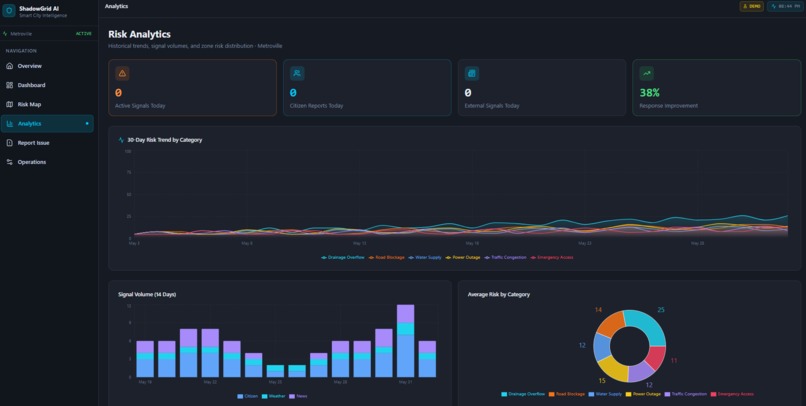Click the Analytics bar chart icon
This screenshot has width=806, height=406.
click(9, 124)
